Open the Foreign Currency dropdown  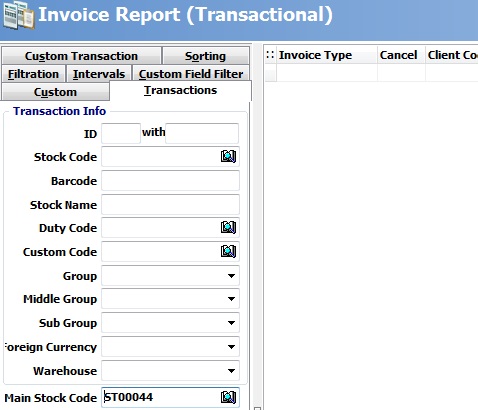click(231, 347)
